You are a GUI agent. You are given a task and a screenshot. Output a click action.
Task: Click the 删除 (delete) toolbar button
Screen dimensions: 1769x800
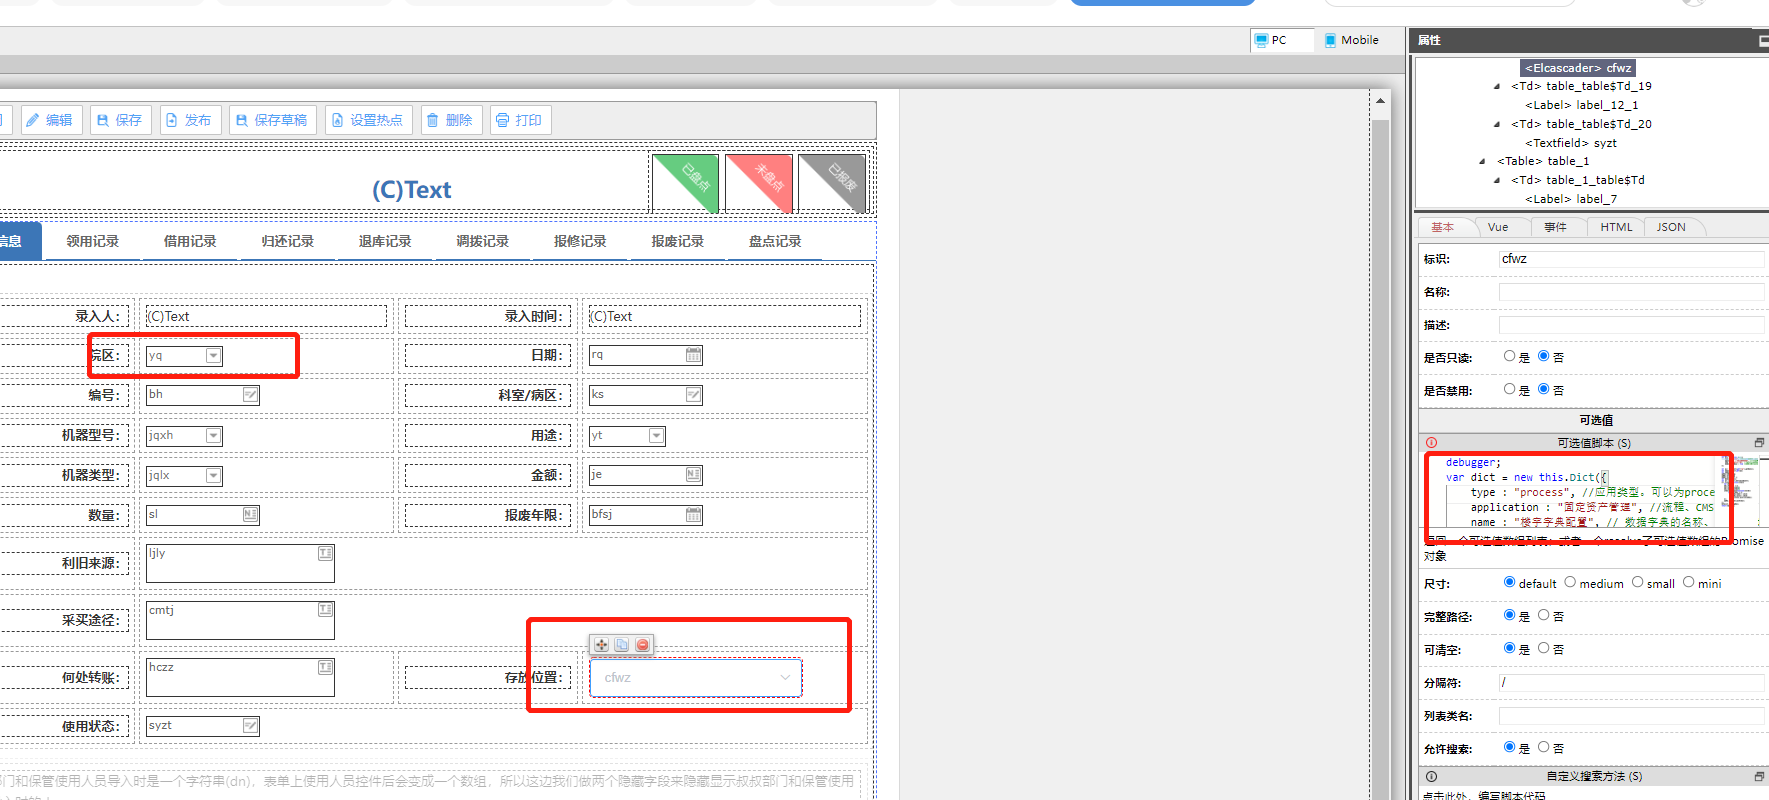[x=450, y=120]
